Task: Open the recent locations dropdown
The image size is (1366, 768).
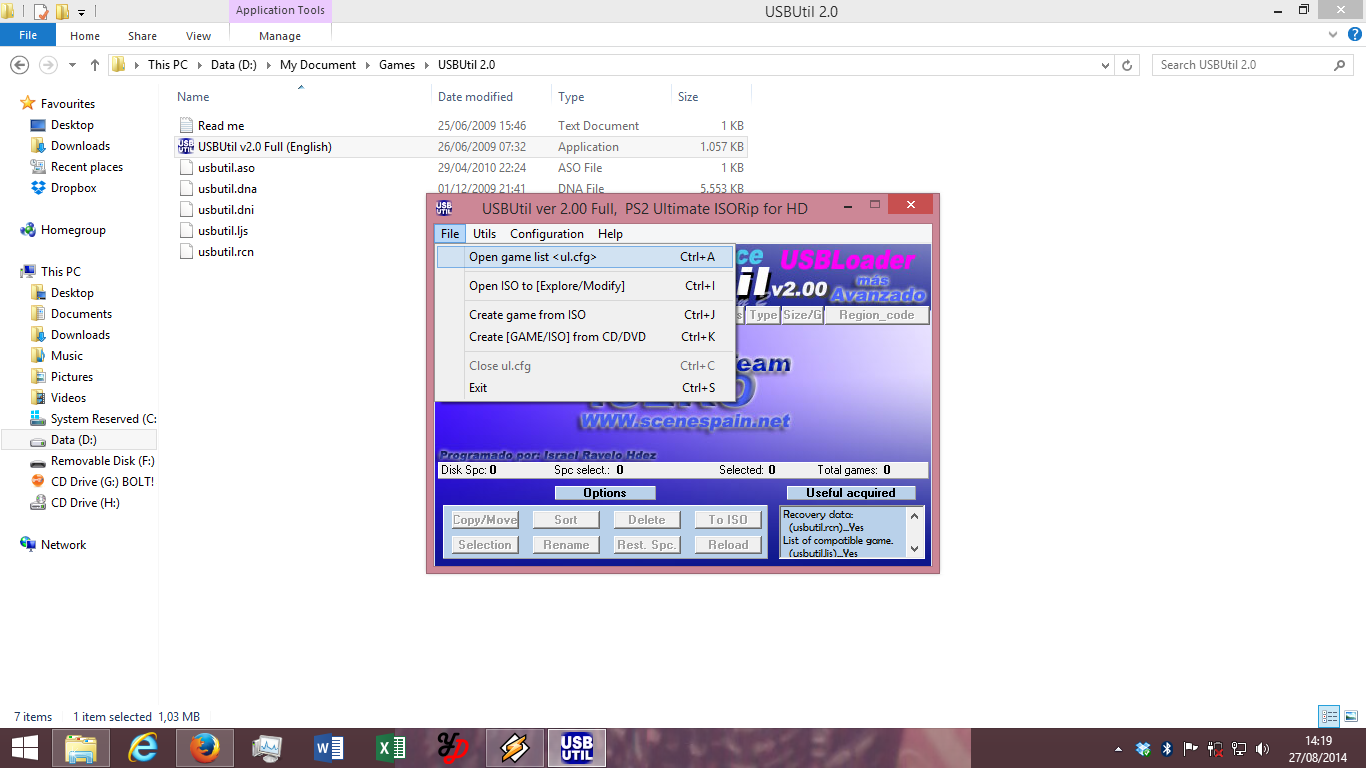Action: click(72, 65)
